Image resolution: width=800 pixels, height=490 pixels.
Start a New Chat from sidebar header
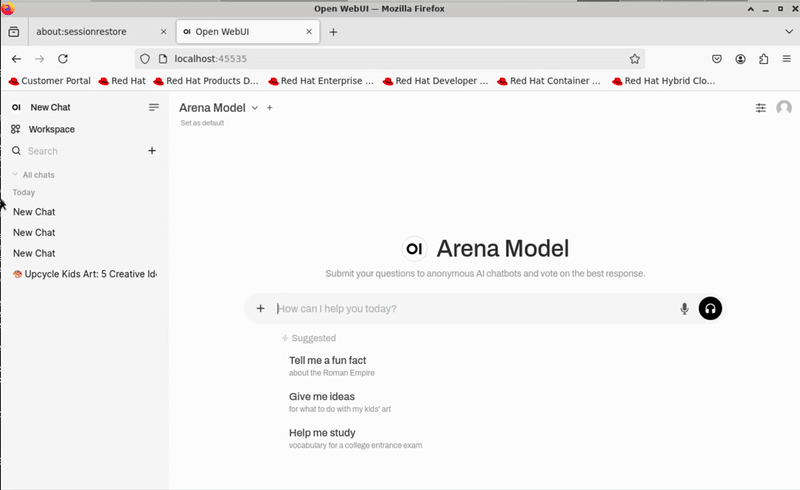[50, 107]
